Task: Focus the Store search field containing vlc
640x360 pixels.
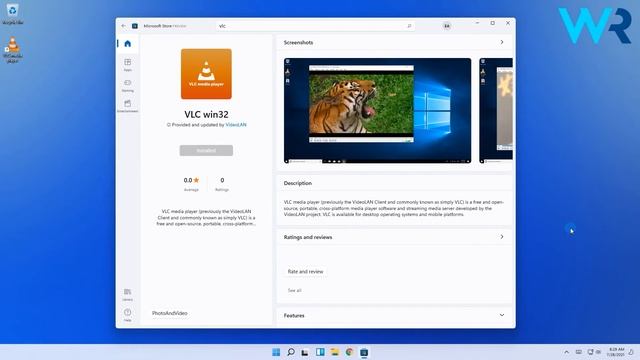Action: pyautogui.click(x=315, y=26)
